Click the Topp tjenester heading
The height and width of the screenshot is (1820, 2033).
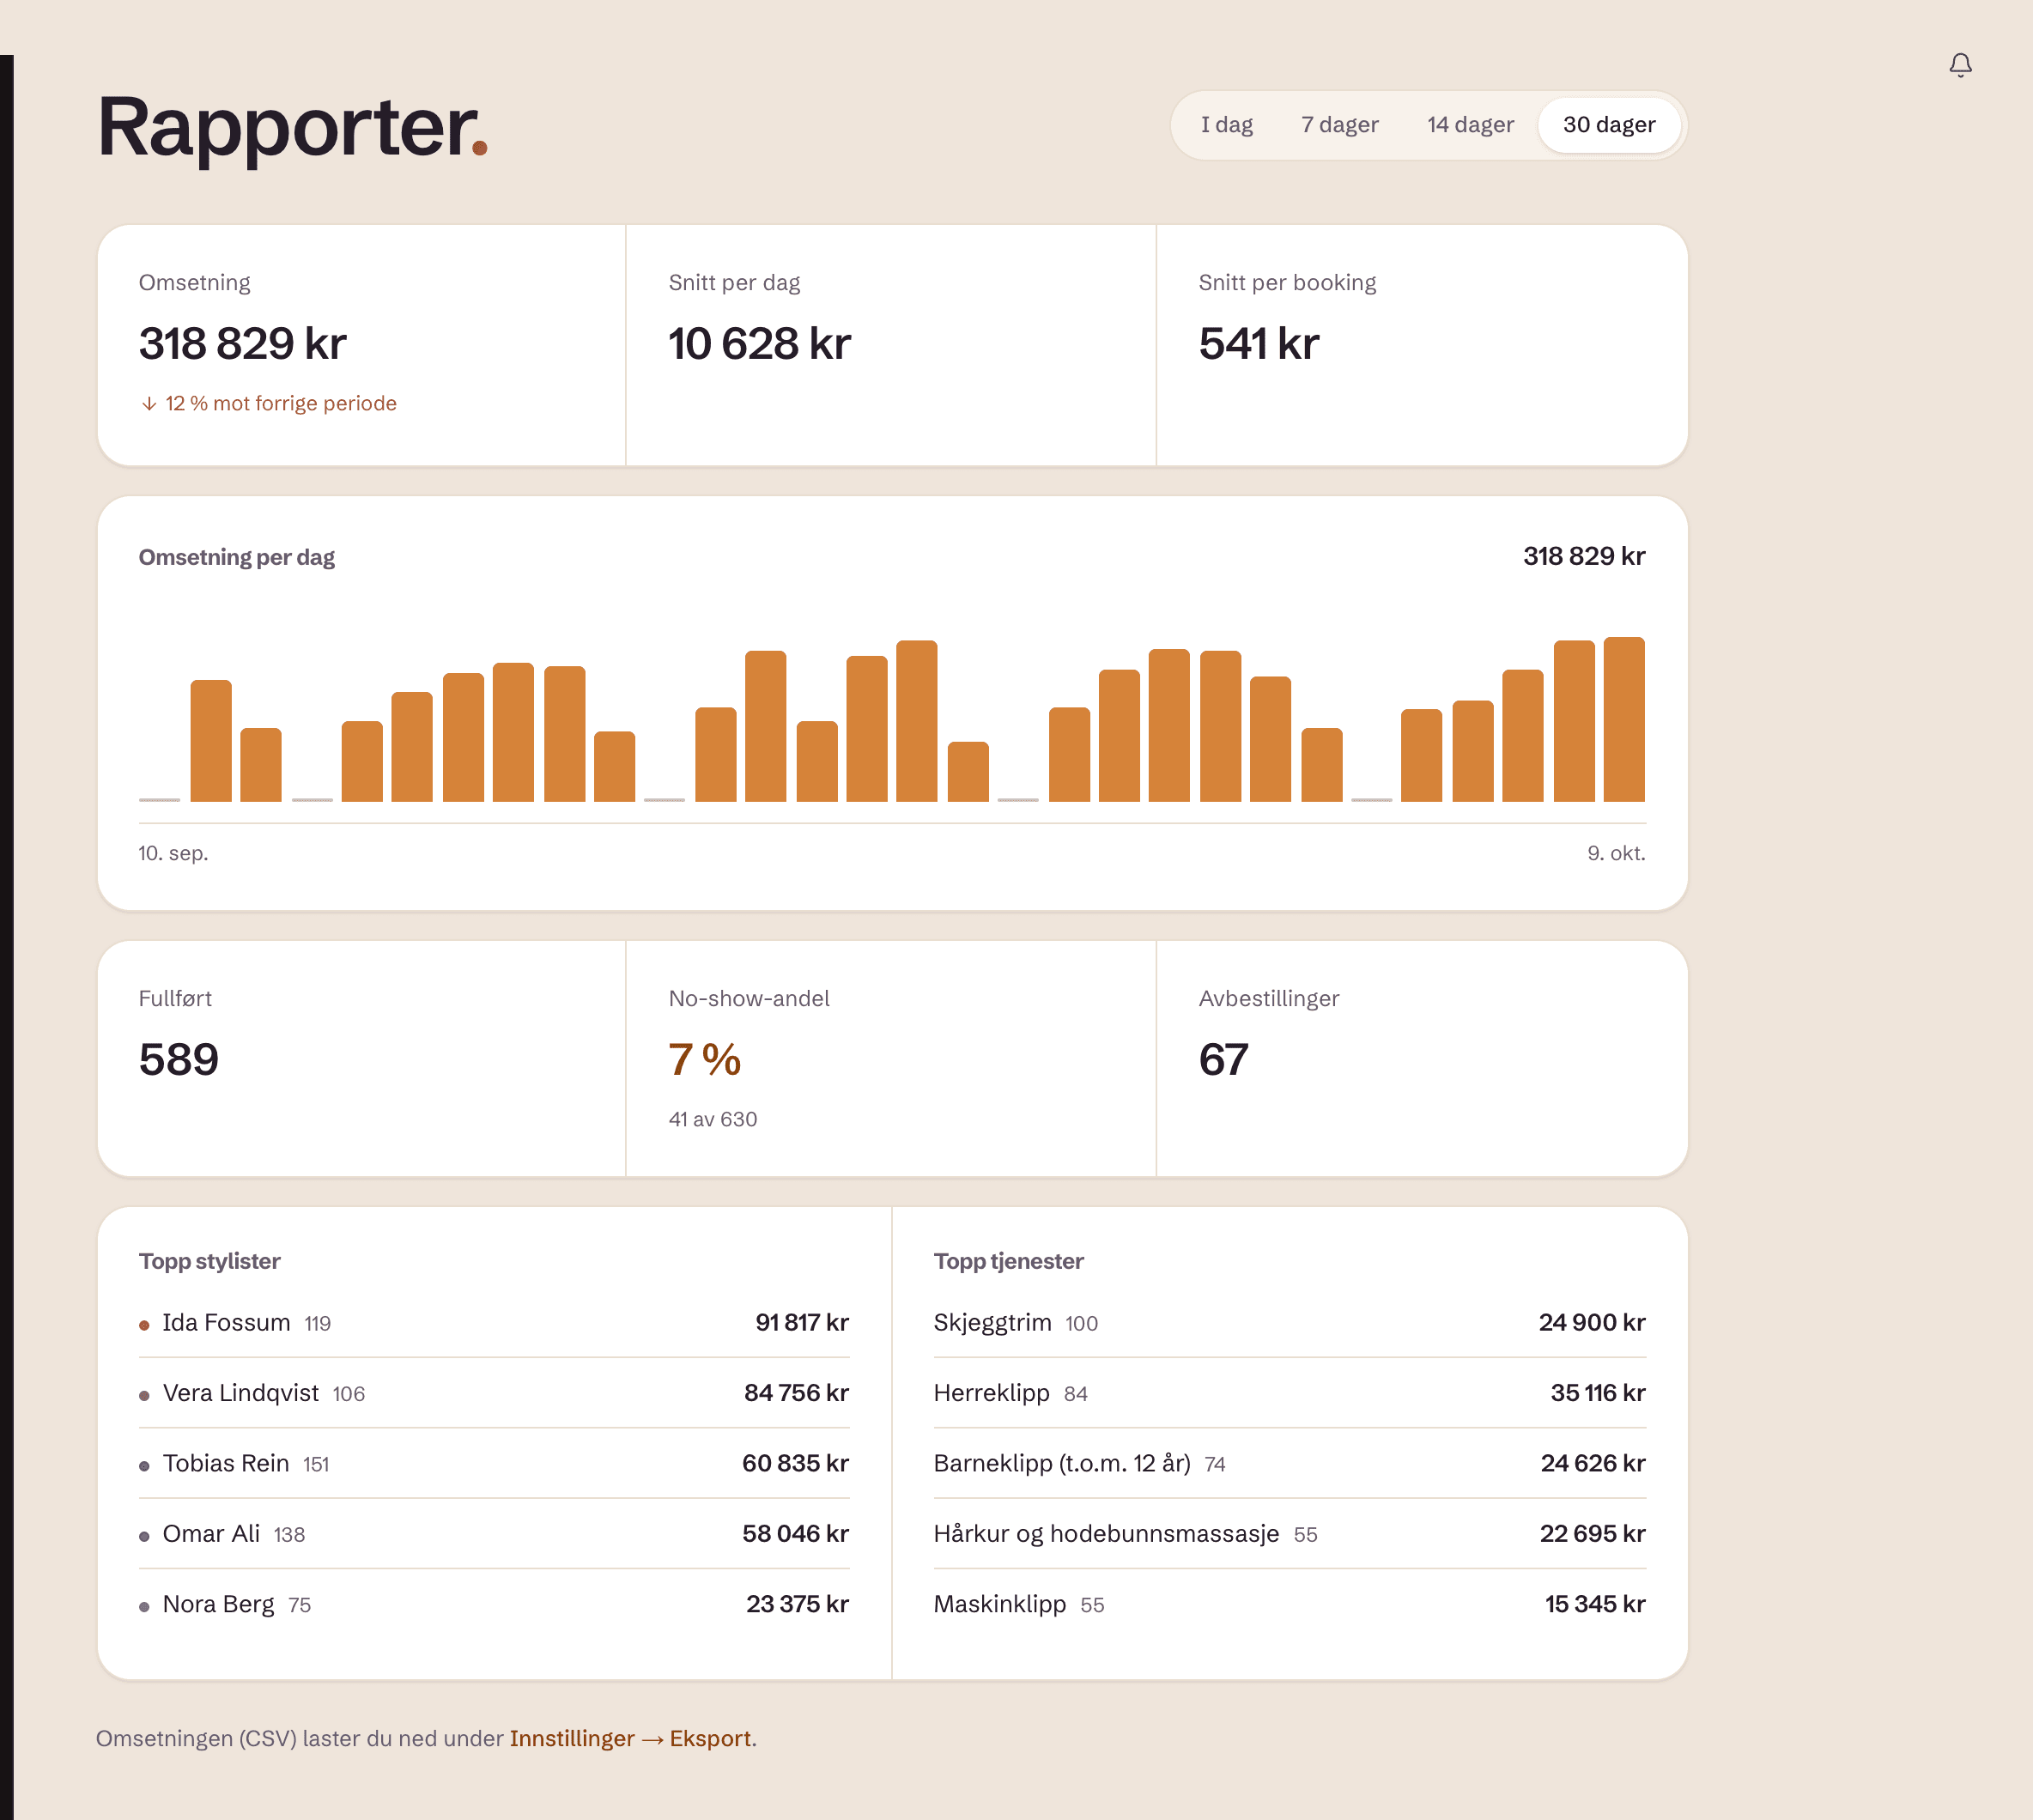pos(1008,1261)
